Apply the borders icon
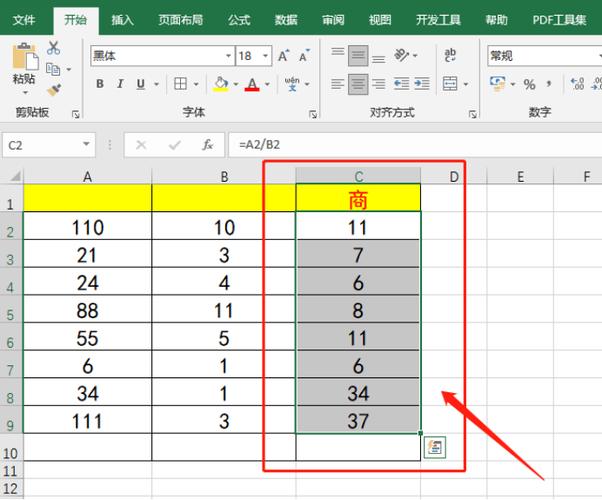602x500 pixels. pyautogui.click(x=180, y=83)
